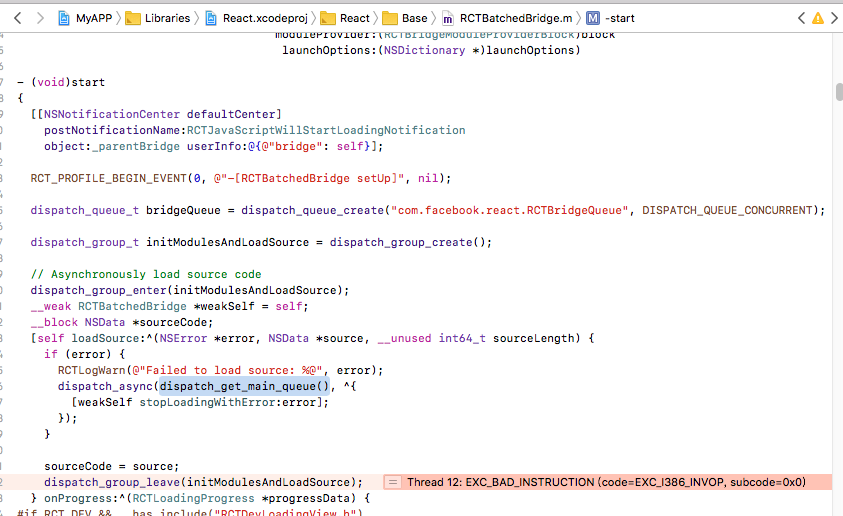
Task: Click the RCTBatchedBridge.m file icon
Action: pyautogui.click(x=447, y=19)
